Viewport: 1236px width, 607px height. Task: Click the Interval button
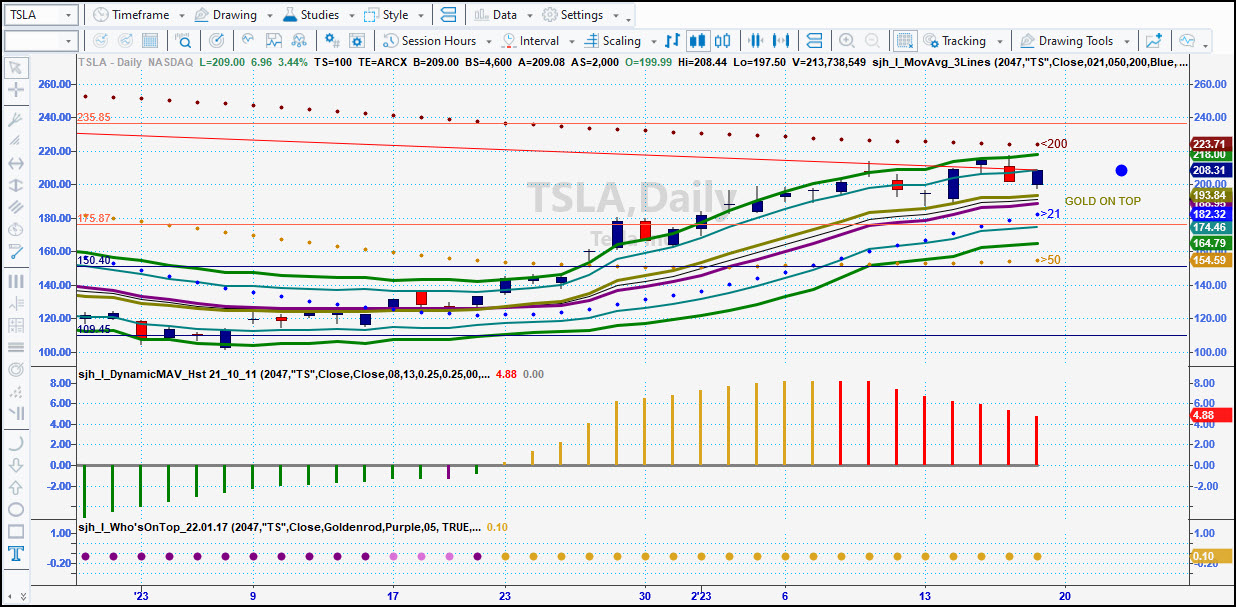pyautogui.click(x=530, y=41)
